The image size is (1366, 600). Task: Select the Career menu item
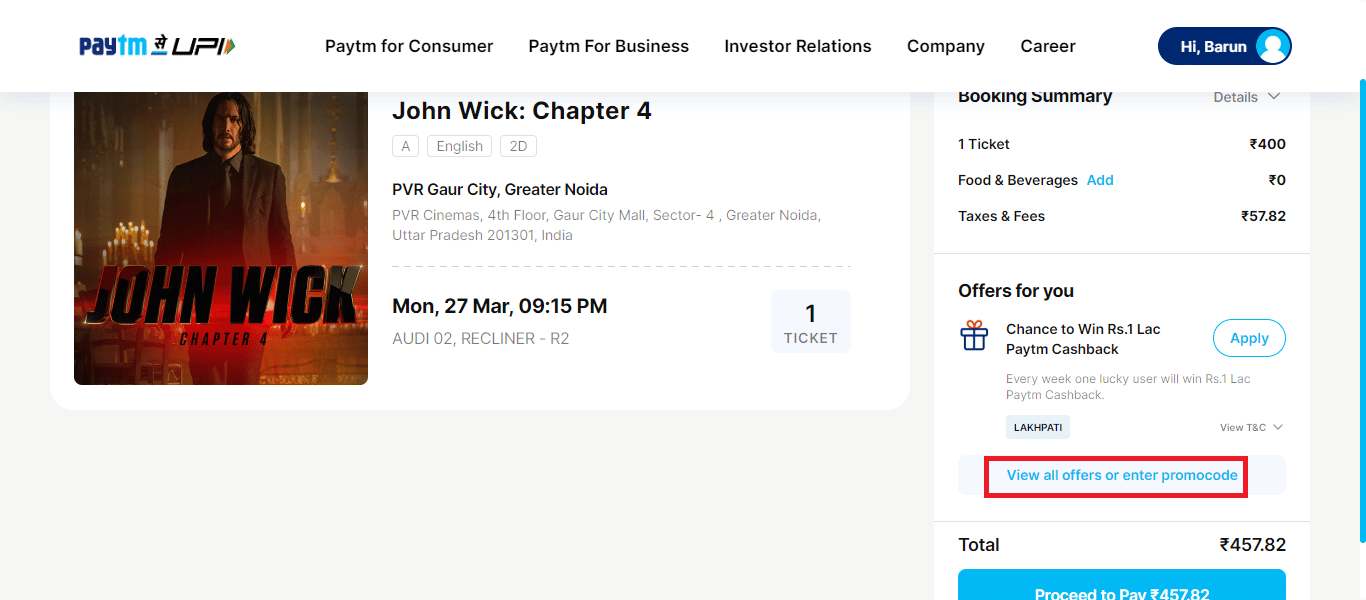1048,46
